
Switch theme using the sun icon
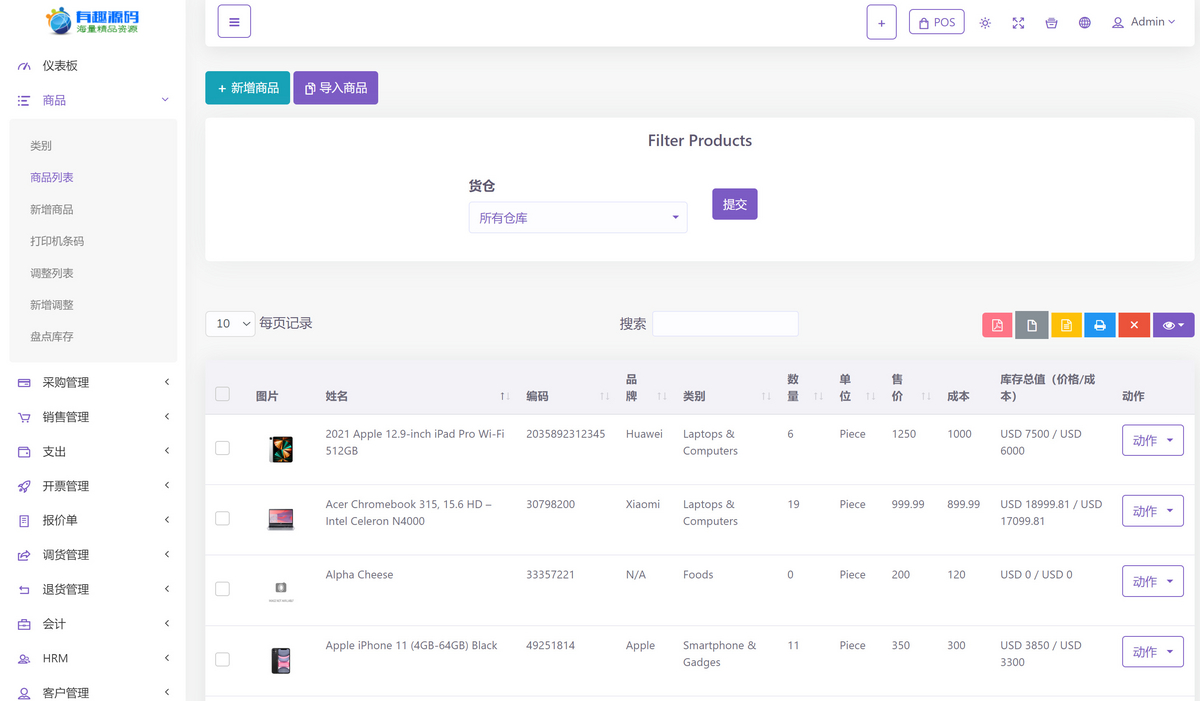coord(985,22)
